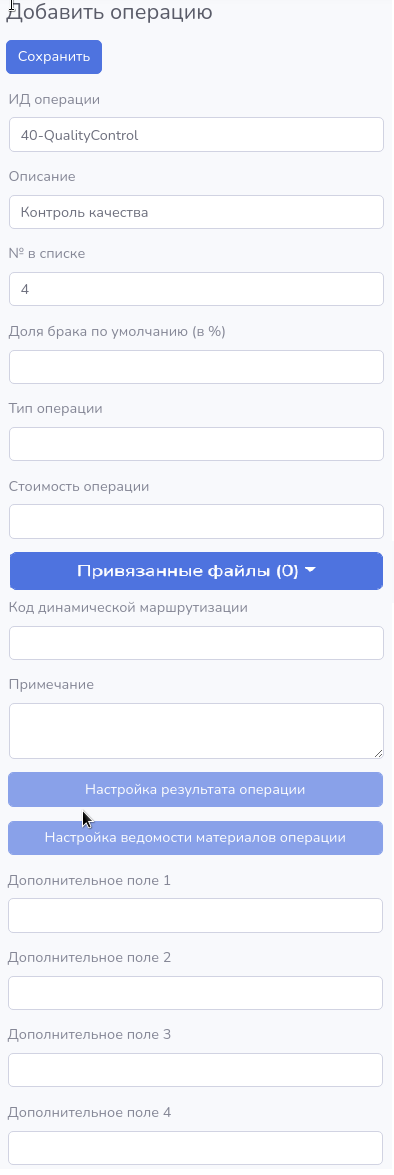Screen dimensions: 394x1175
Task: Select the Дополнительное поле 2 input
Action: pos(196,993)
